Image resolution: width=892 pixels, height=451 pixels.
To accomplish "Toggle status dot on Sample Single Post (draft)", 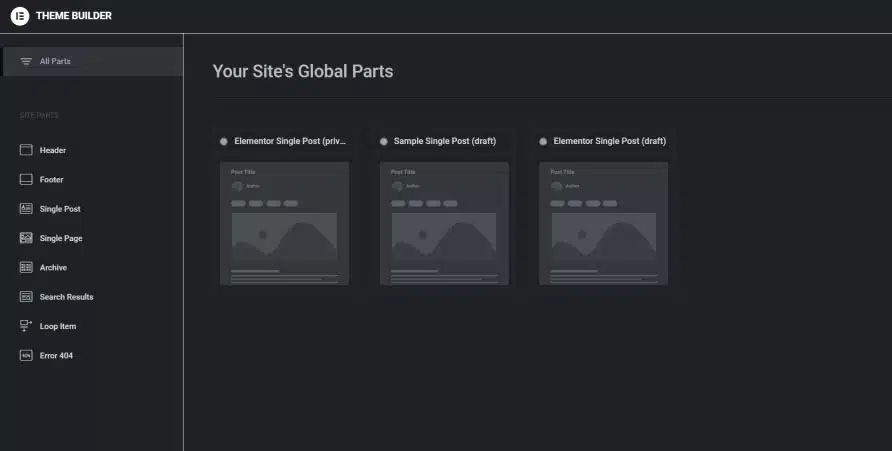I will click(x=383, y=142).
